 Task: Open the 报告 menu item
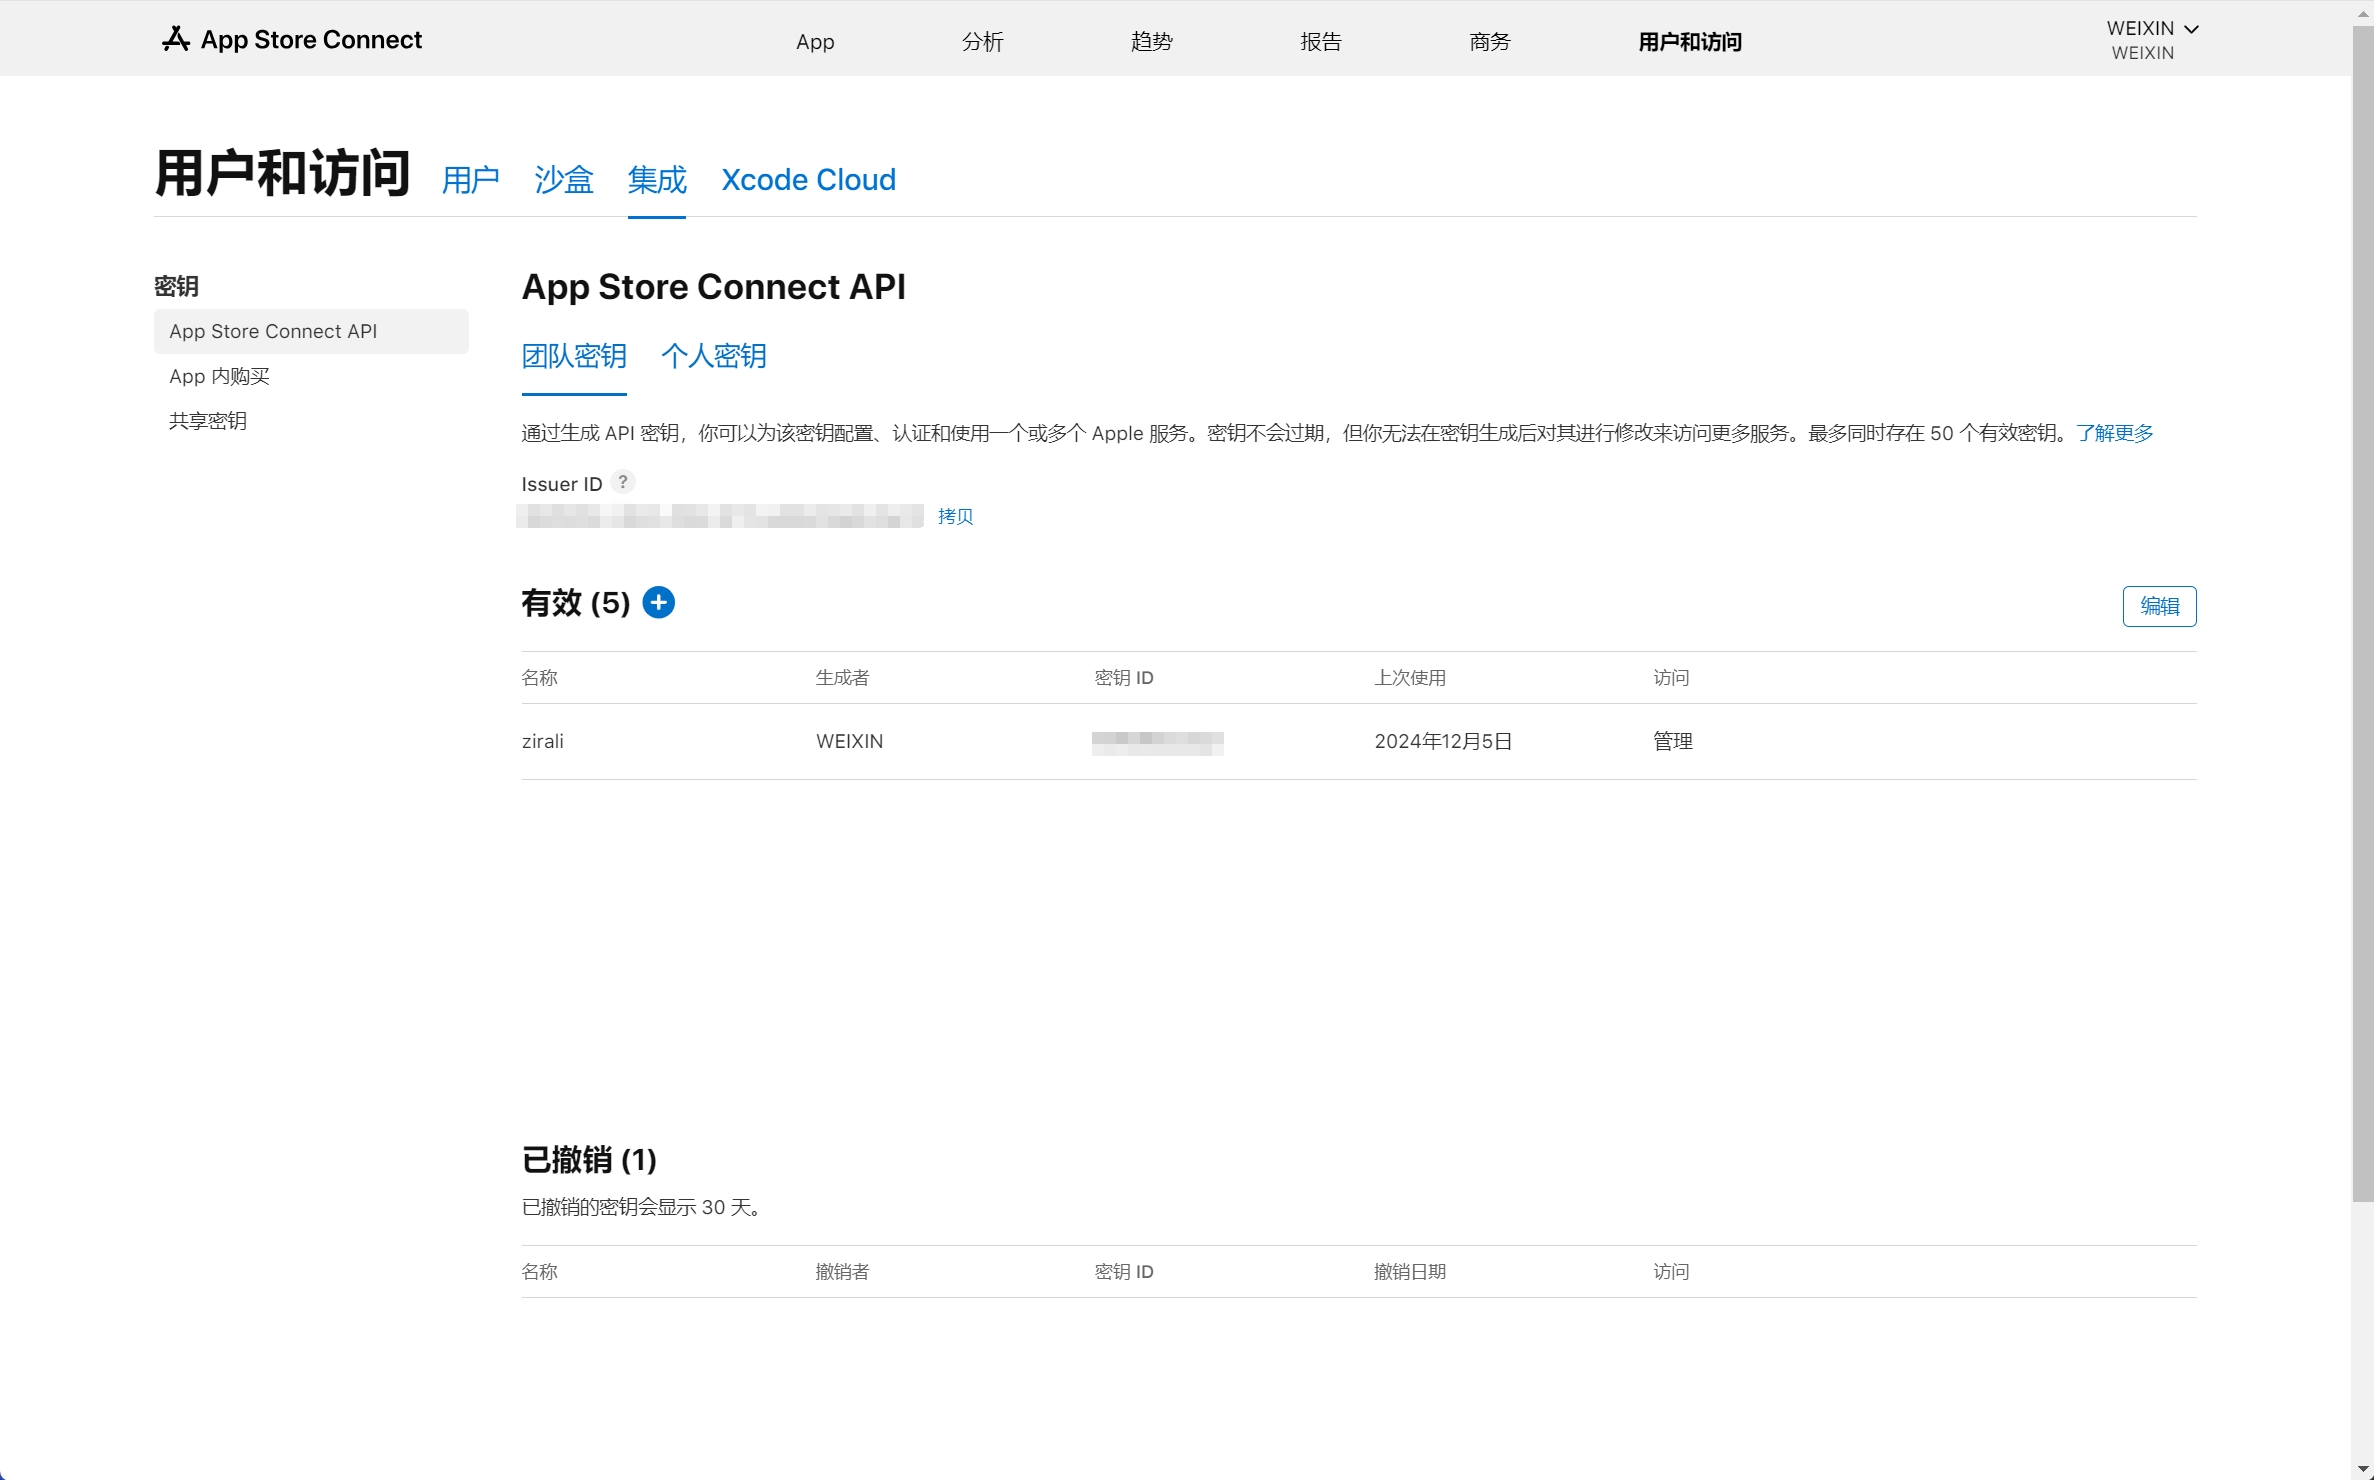coord(1321,41)
